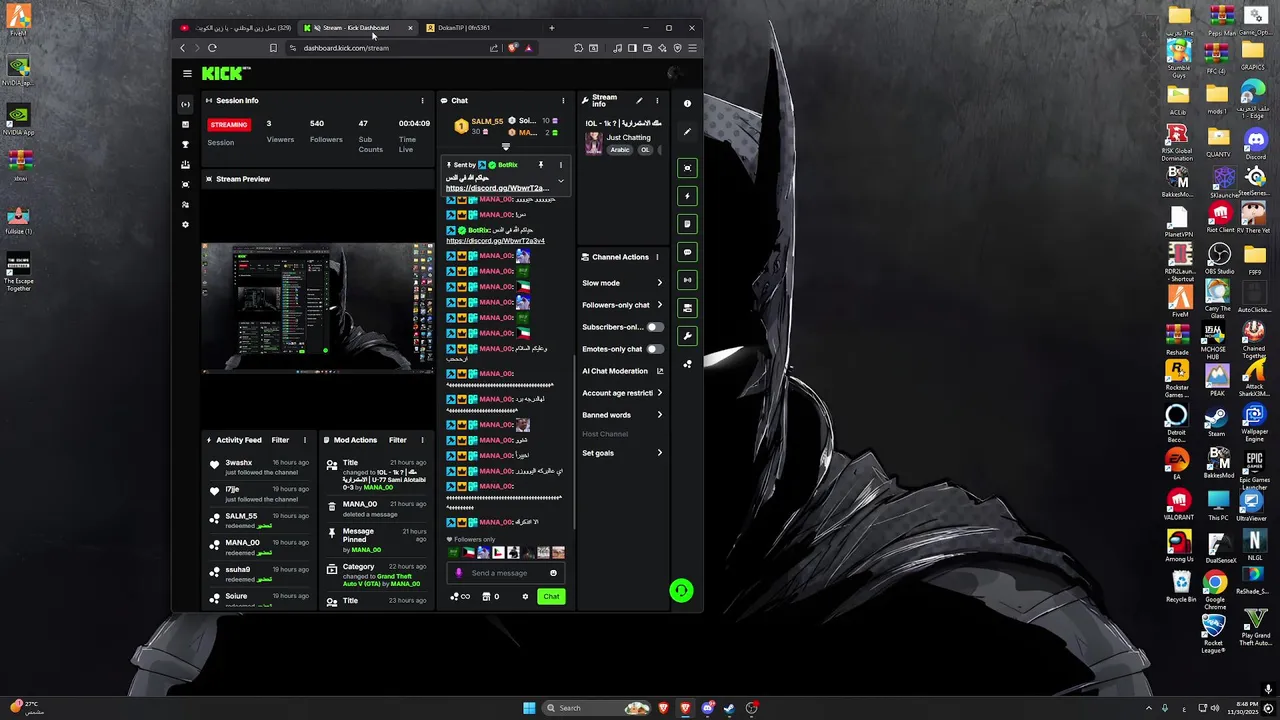Click Filter in Activity Feed header

click(280, 440)
